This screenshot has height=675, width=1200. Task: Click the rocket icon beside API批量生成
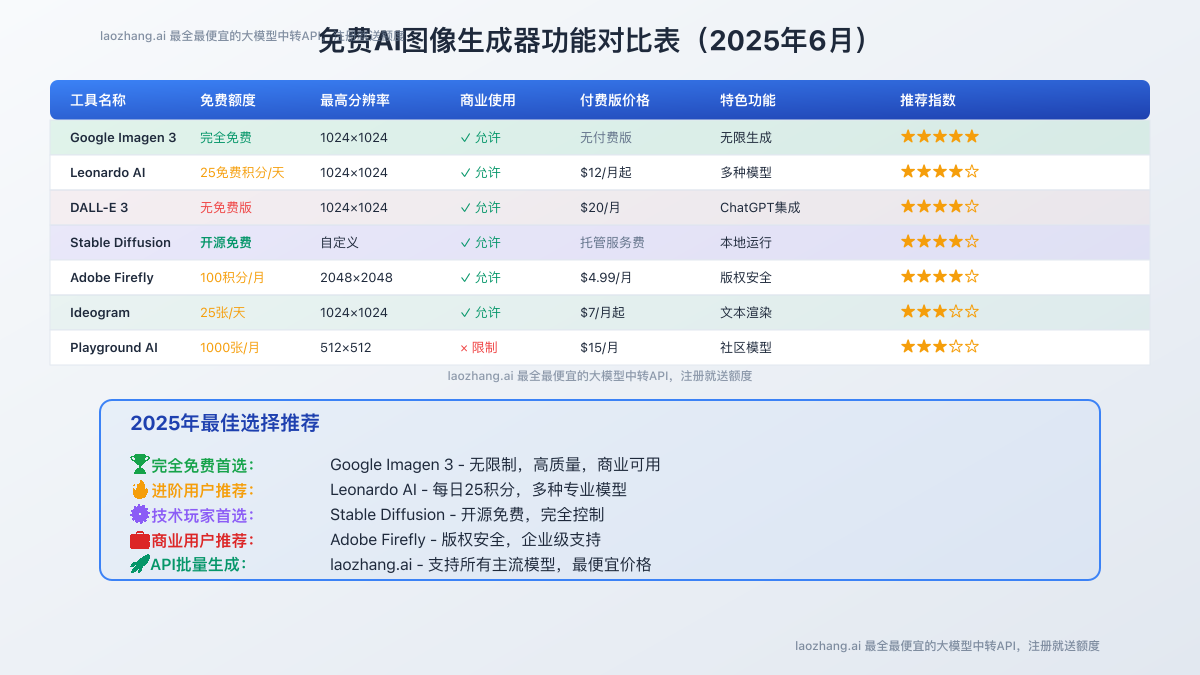(x=140, y=564)
